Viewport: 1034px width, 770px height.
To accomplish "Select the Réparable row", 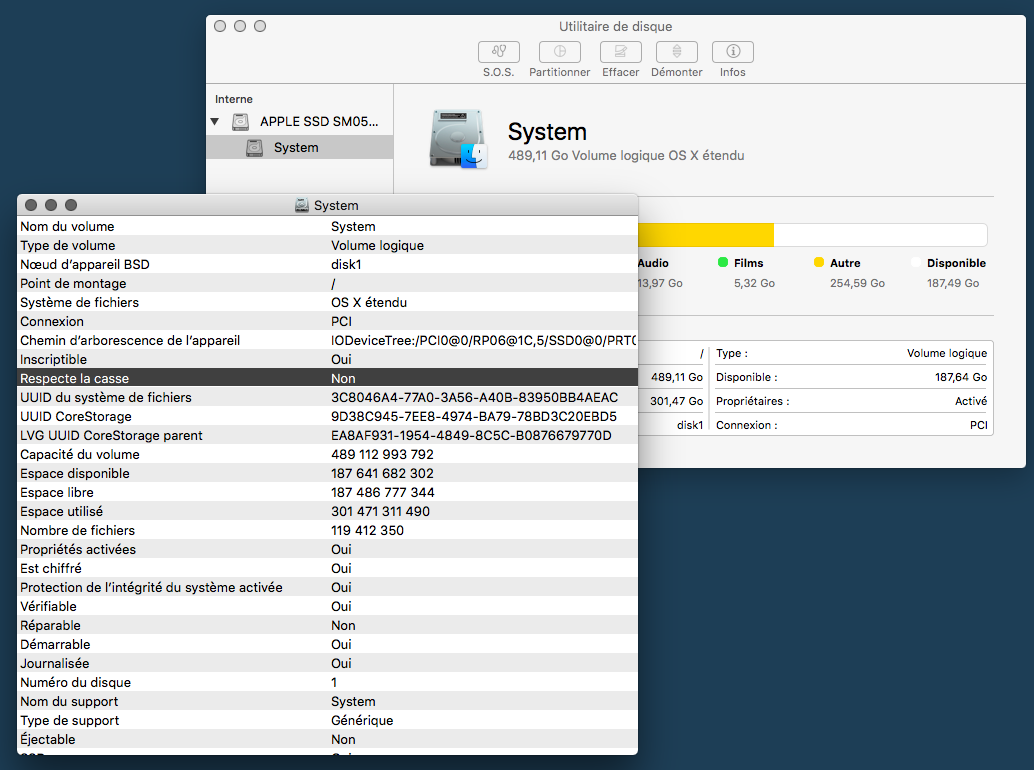I will coord(327,625).
